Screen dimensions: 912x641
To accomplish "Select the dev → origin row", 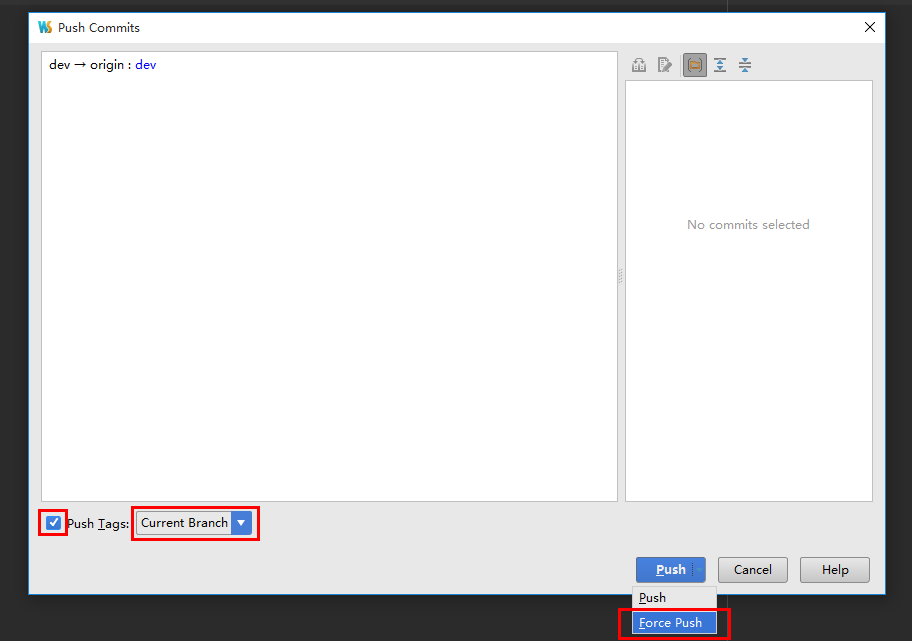I will [329, 65].
